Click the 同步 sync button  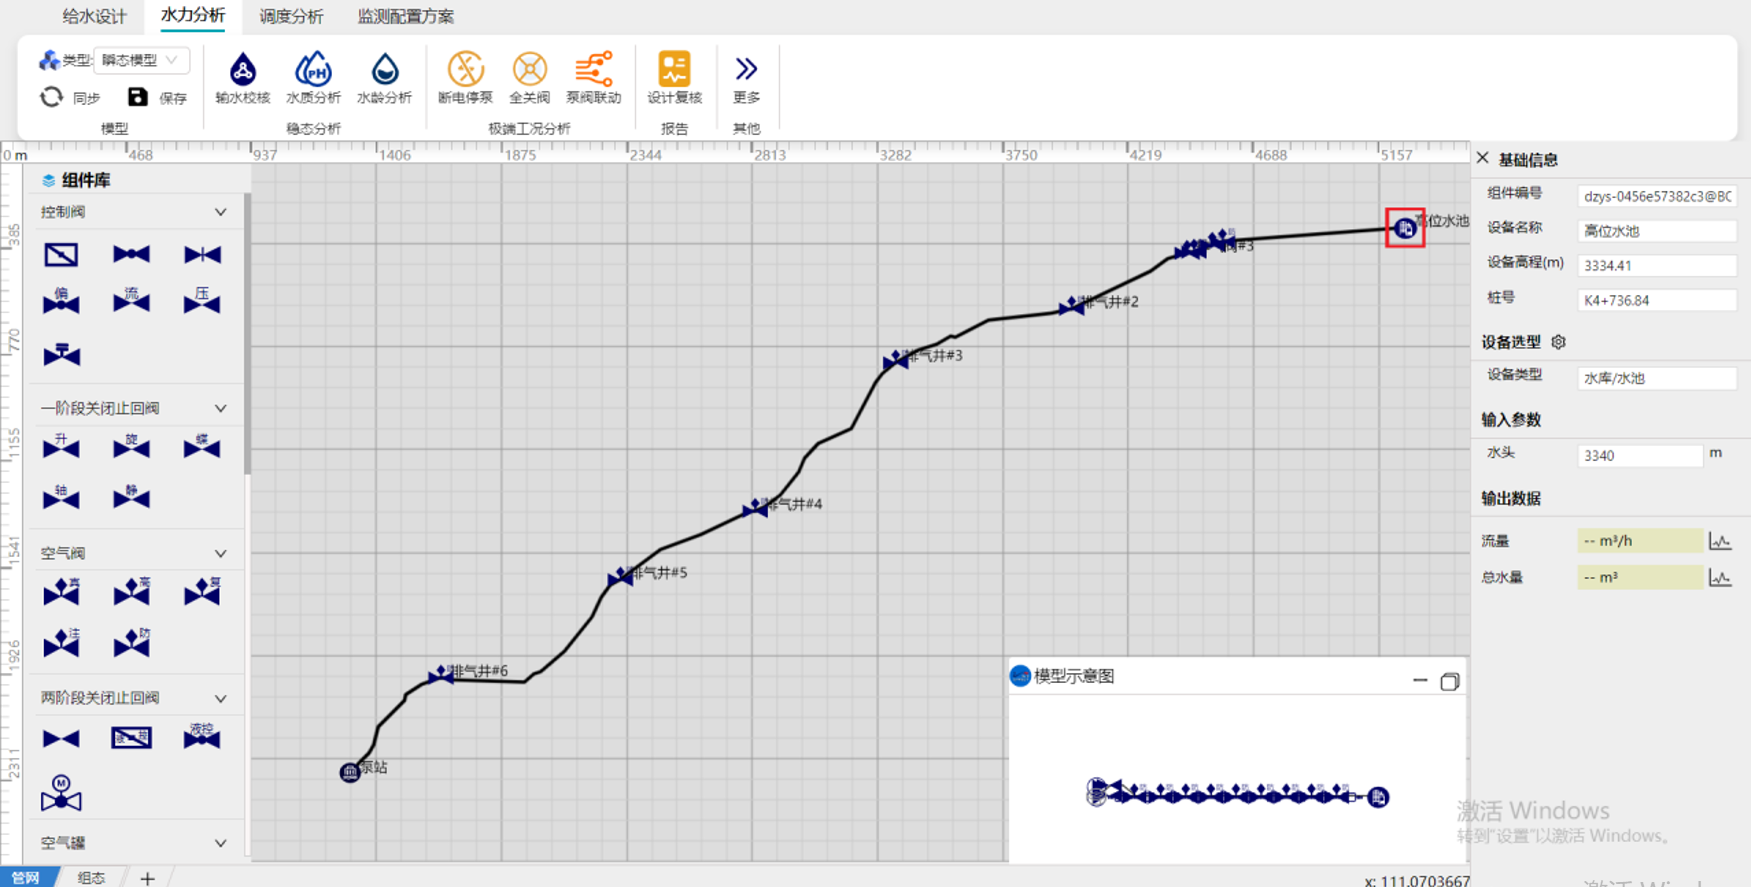[70, 97]
